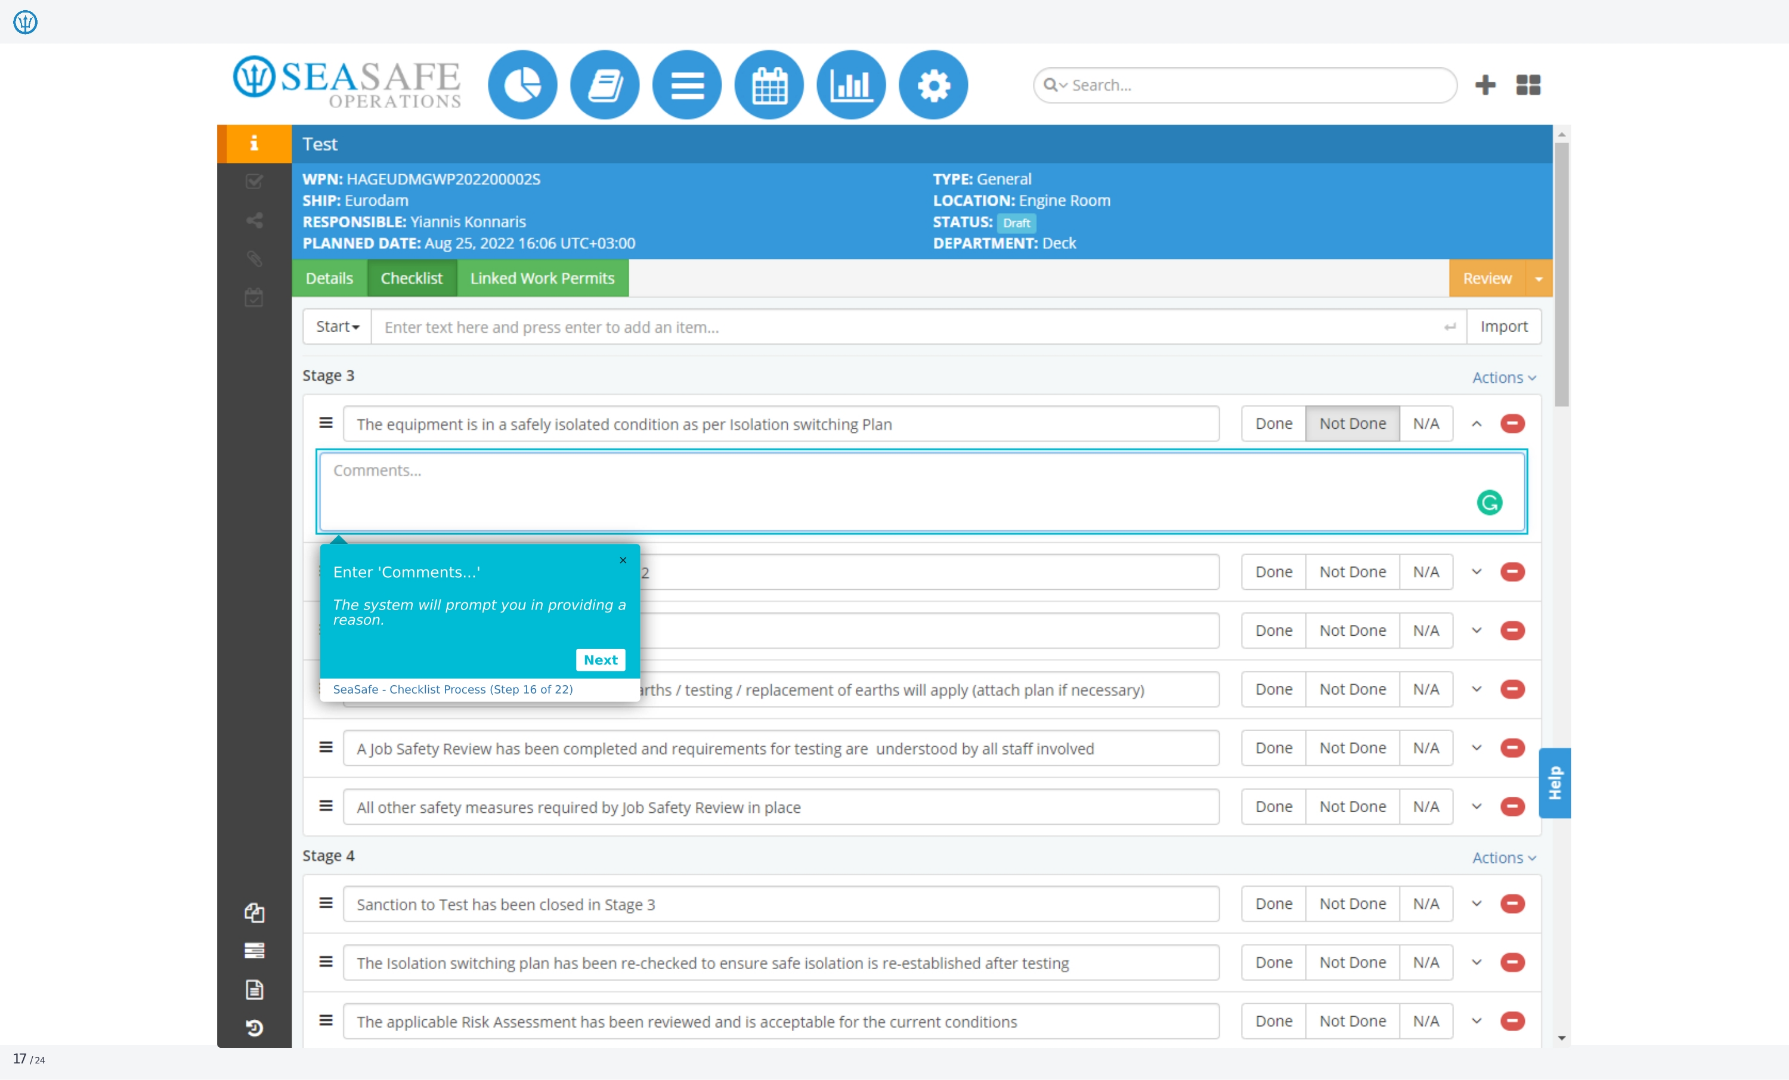Open Stage 3 Actions menu

coord(1504,377)
